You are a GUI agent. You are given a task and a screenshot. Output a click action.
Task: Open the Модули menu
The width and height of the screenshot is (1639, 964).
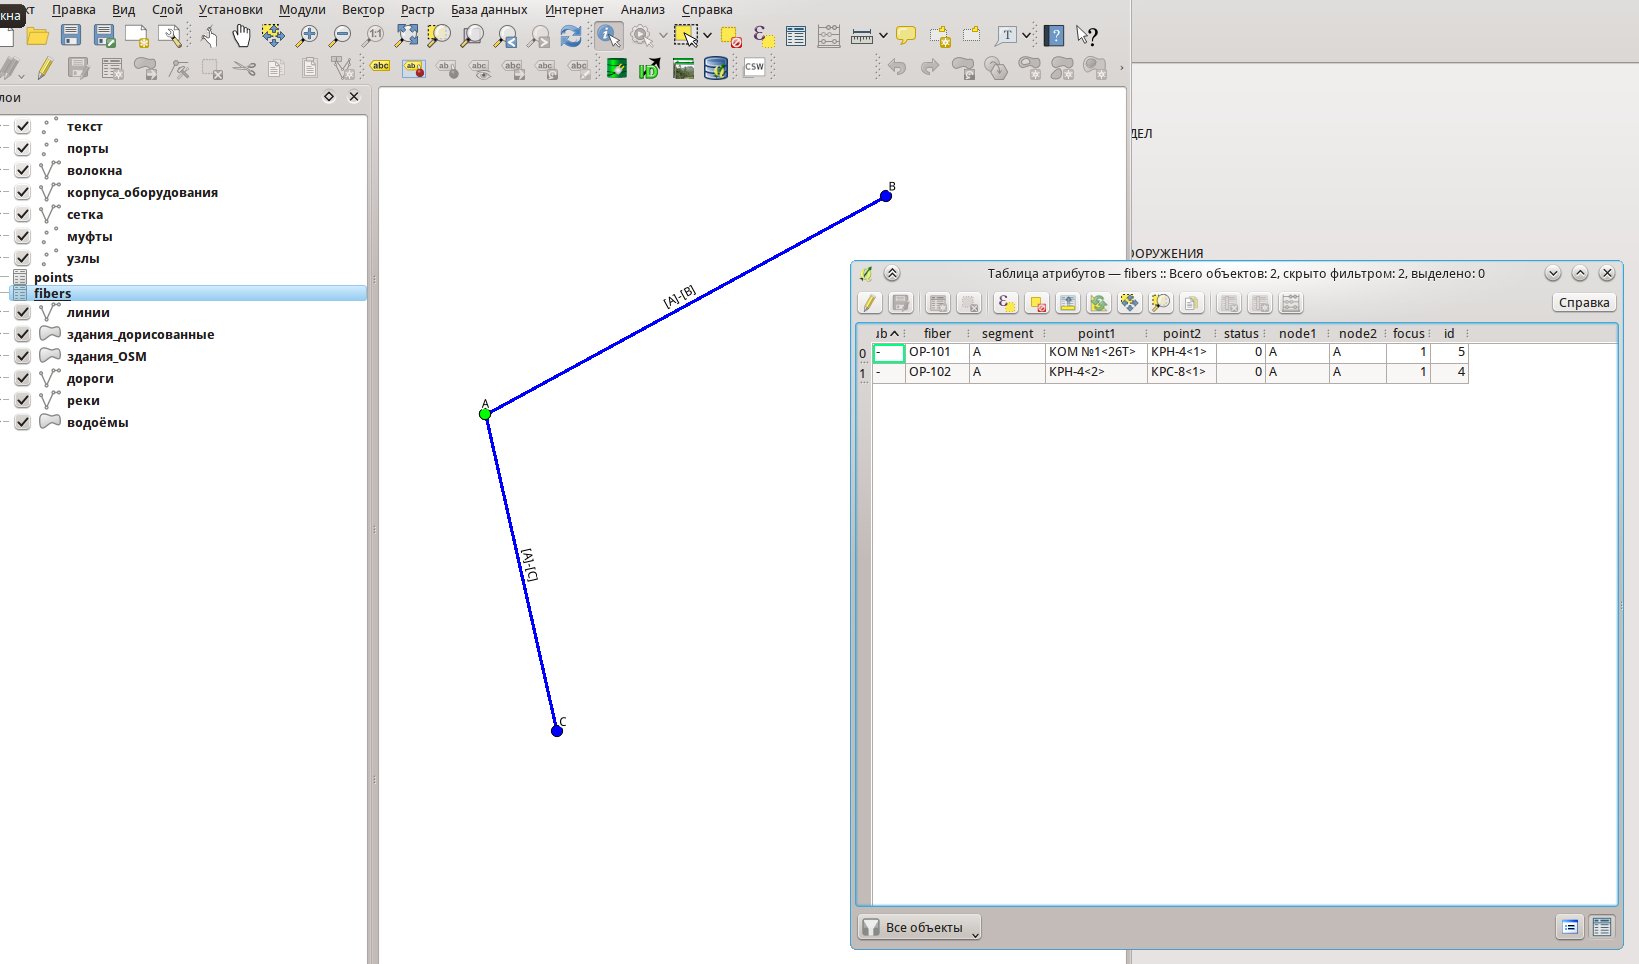[x=302, y=9]
